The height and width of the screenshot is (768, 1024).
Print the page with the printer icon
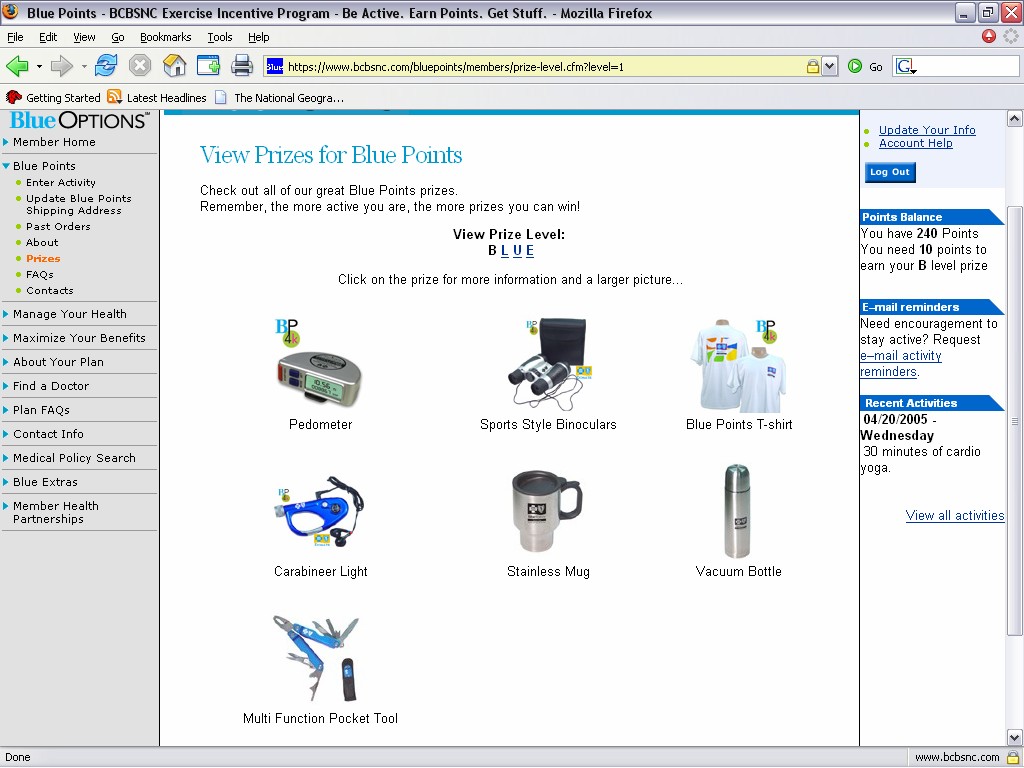[x=242, y=66]
